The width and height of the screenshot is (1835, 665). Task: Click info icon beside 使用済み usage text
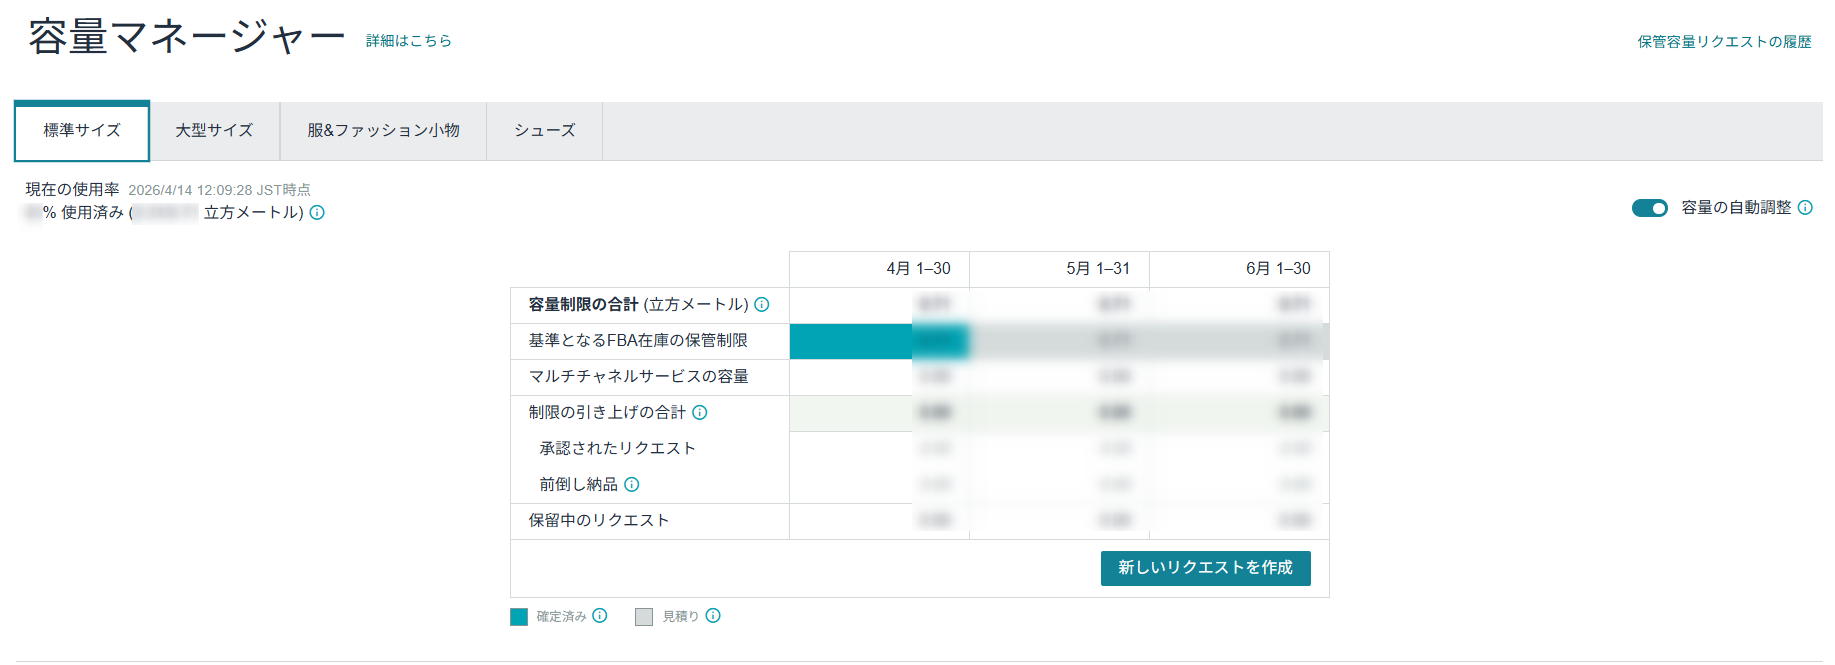[x=317, y=212]
